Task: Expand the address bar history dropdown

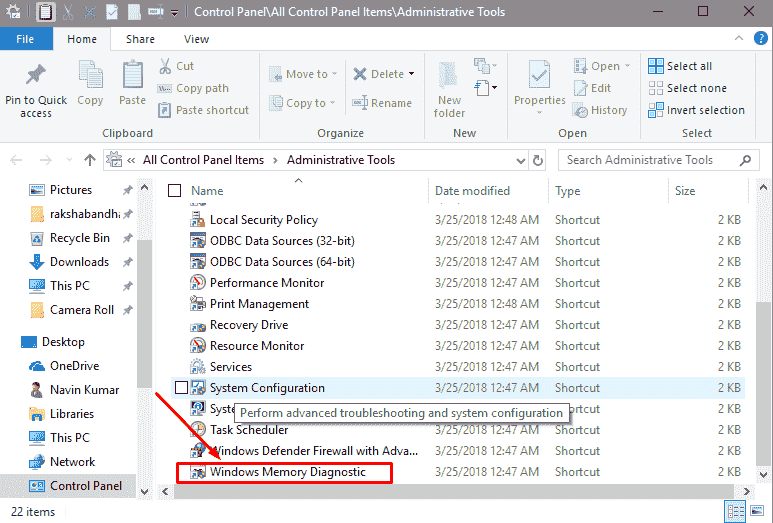Action: click(x=521, y=160)
